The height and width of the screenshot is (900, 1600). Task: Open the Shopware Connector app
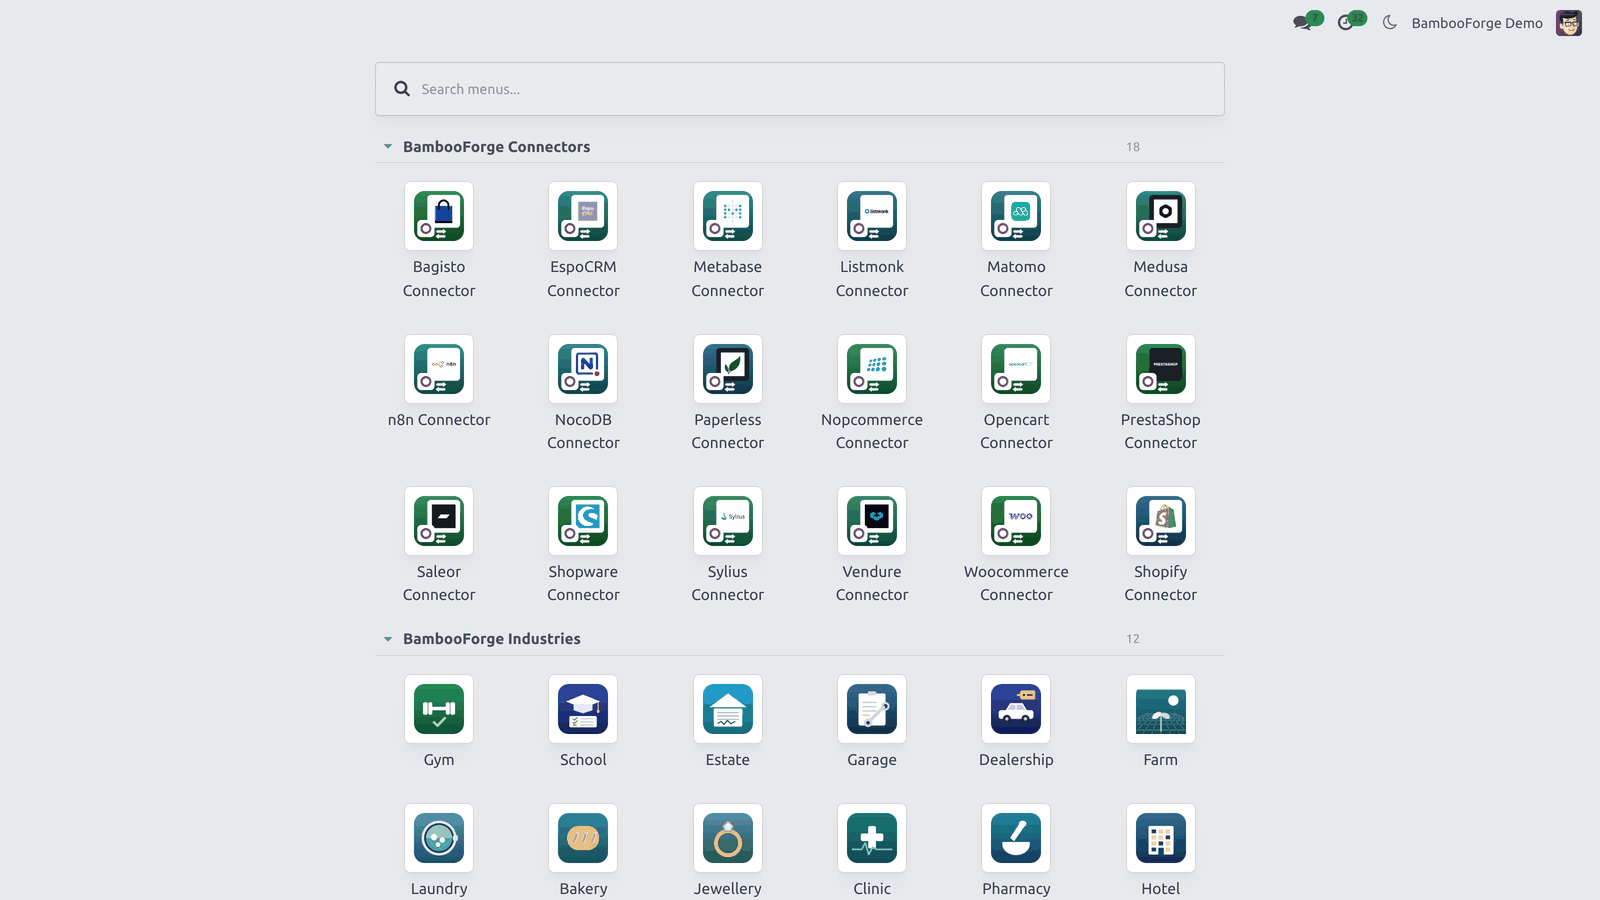click(x=583, y=521)
